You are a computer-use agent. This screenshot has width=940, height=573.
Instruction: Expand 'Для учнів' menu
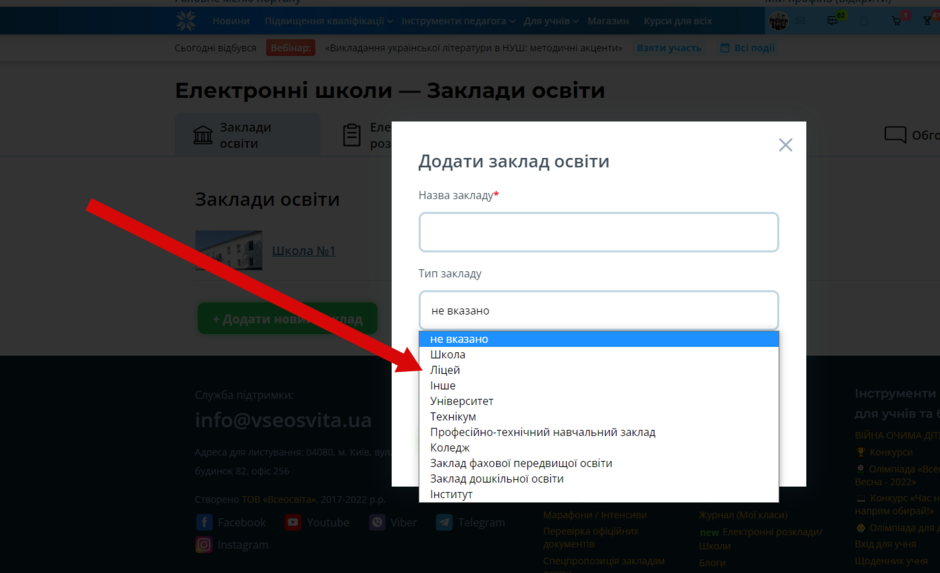[x=551, y=21]
